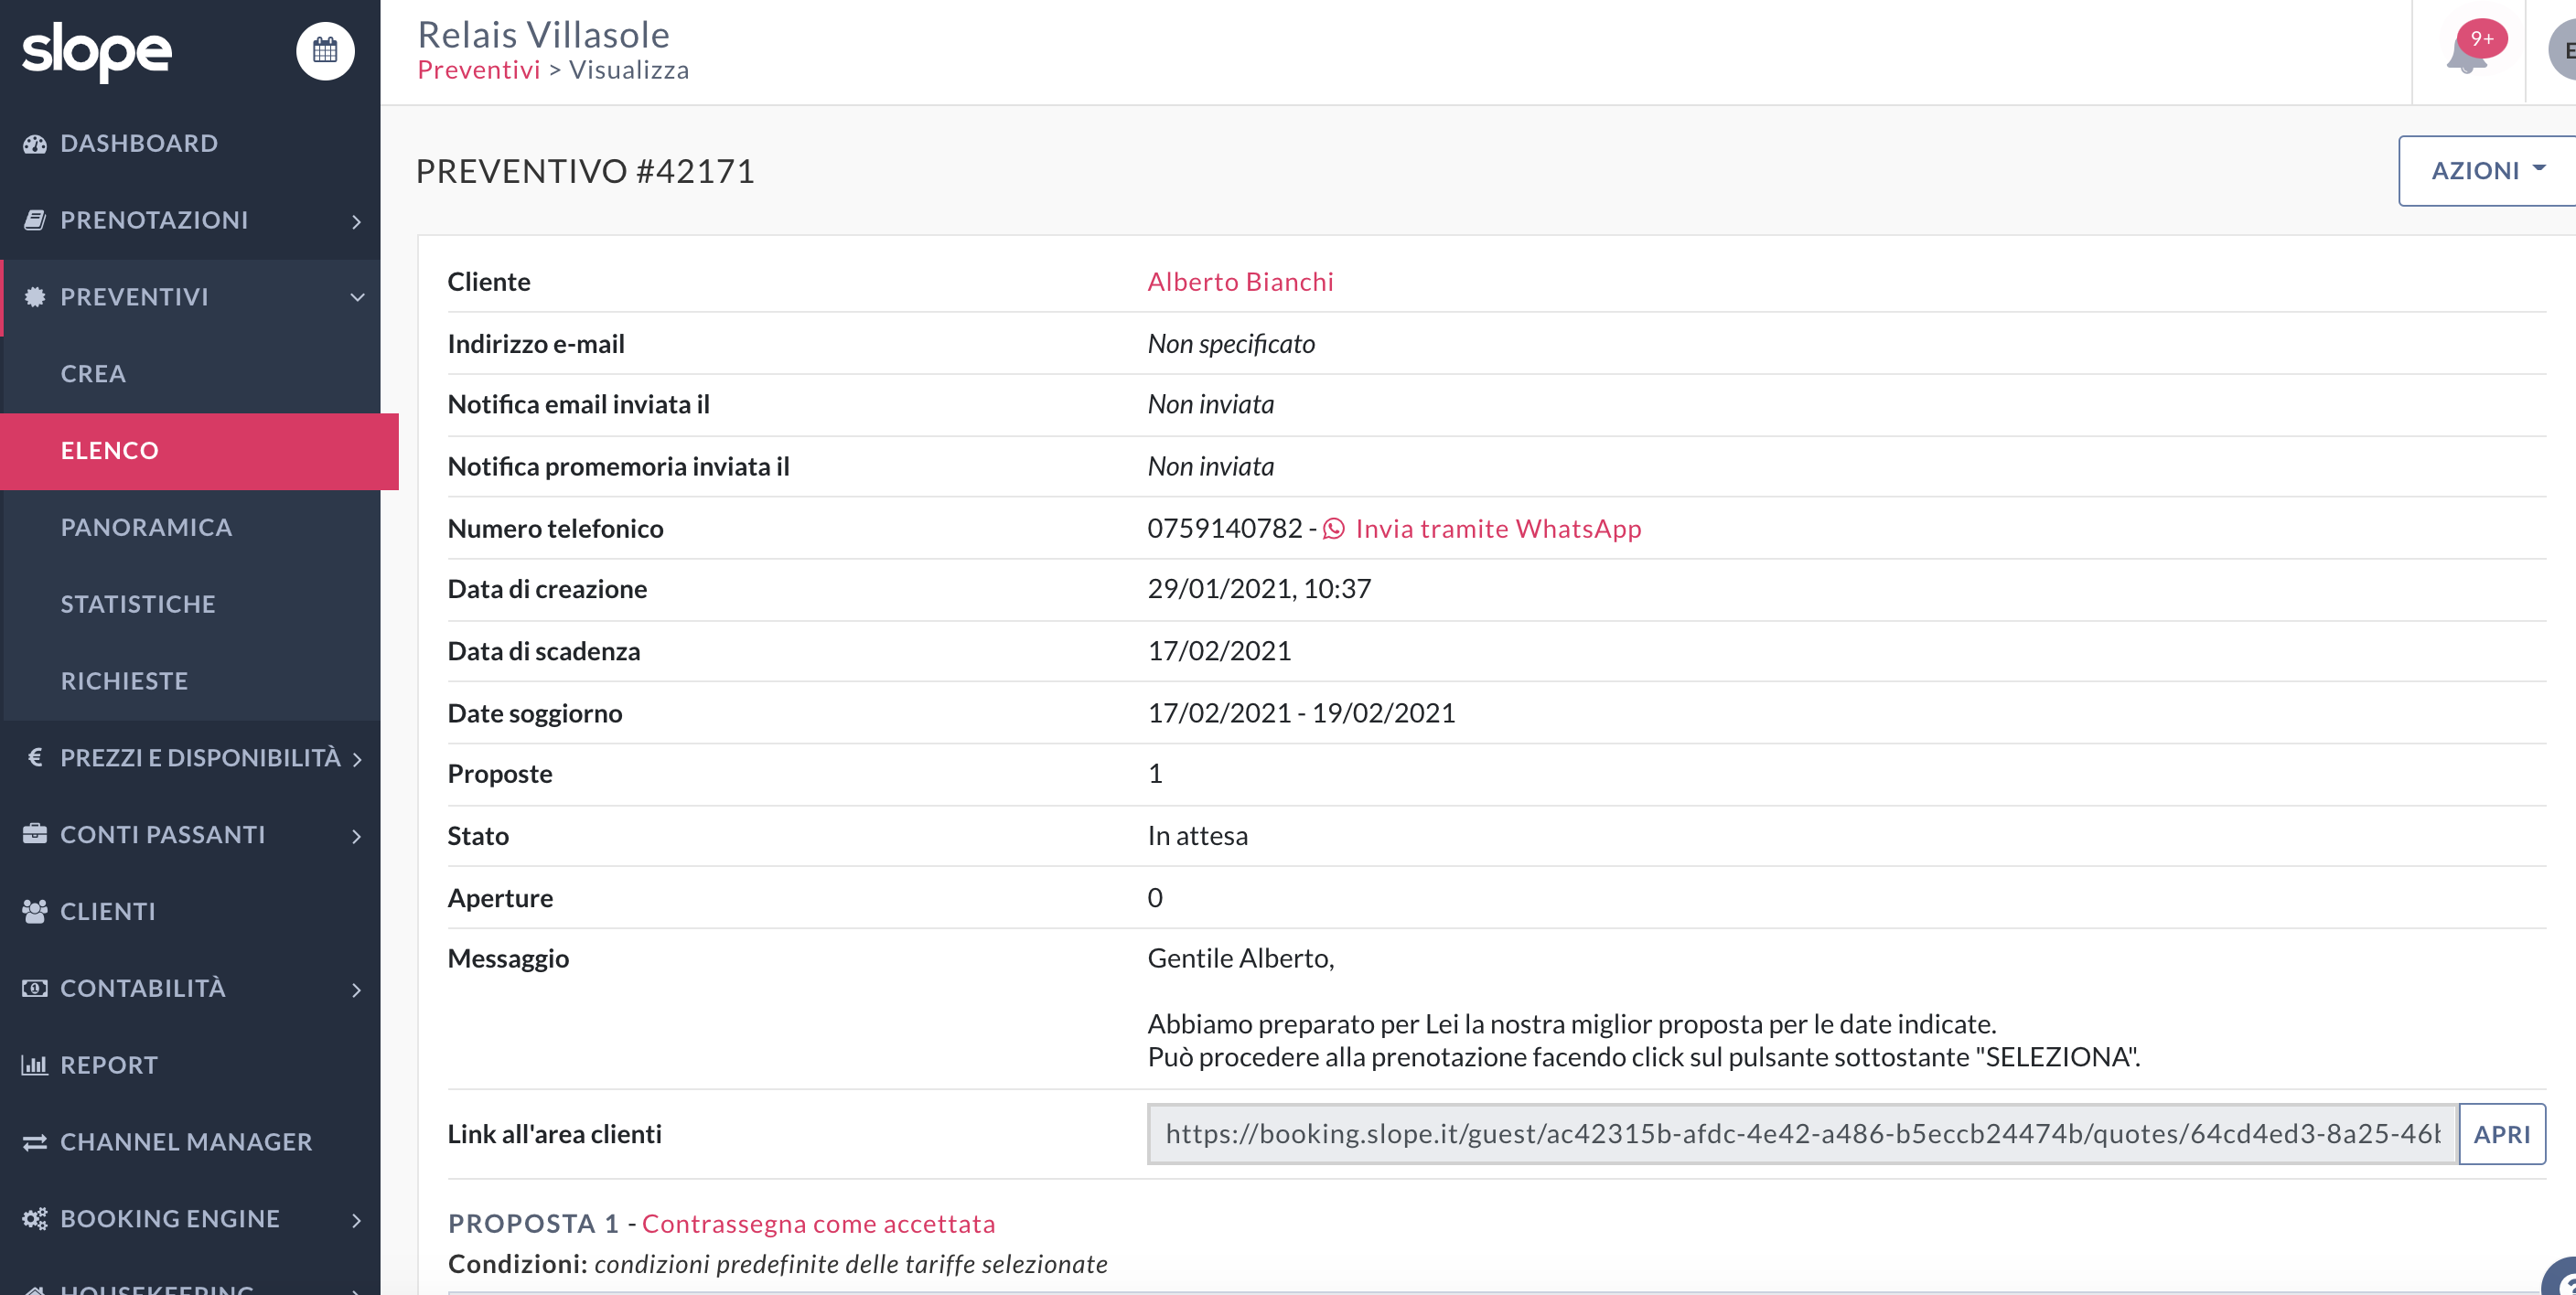
Task: Click the Dashboard gauge icon
Action: [35, 143]
